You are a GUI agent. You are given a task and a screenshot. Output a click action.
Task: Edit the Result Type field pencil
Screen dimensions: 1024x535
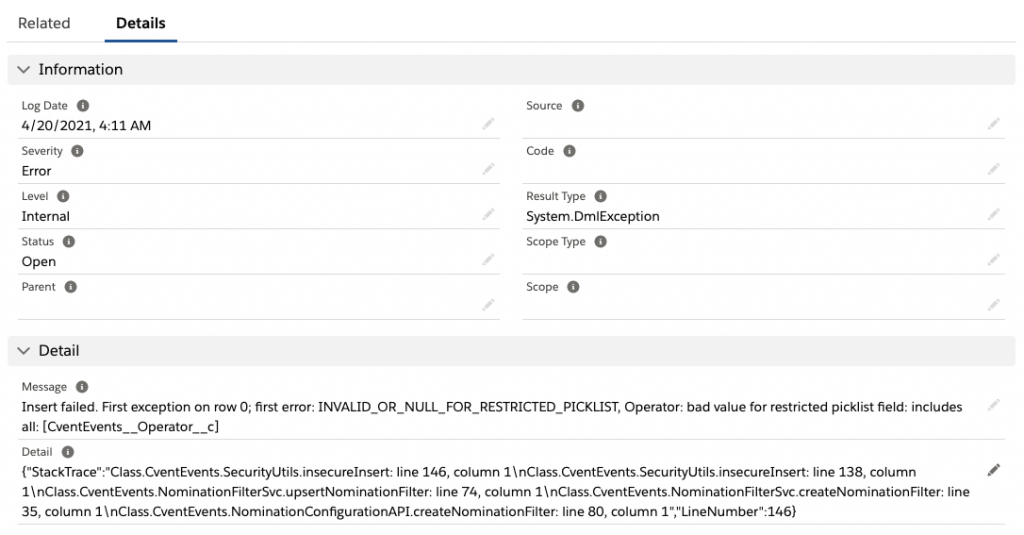tap(993, 215)
